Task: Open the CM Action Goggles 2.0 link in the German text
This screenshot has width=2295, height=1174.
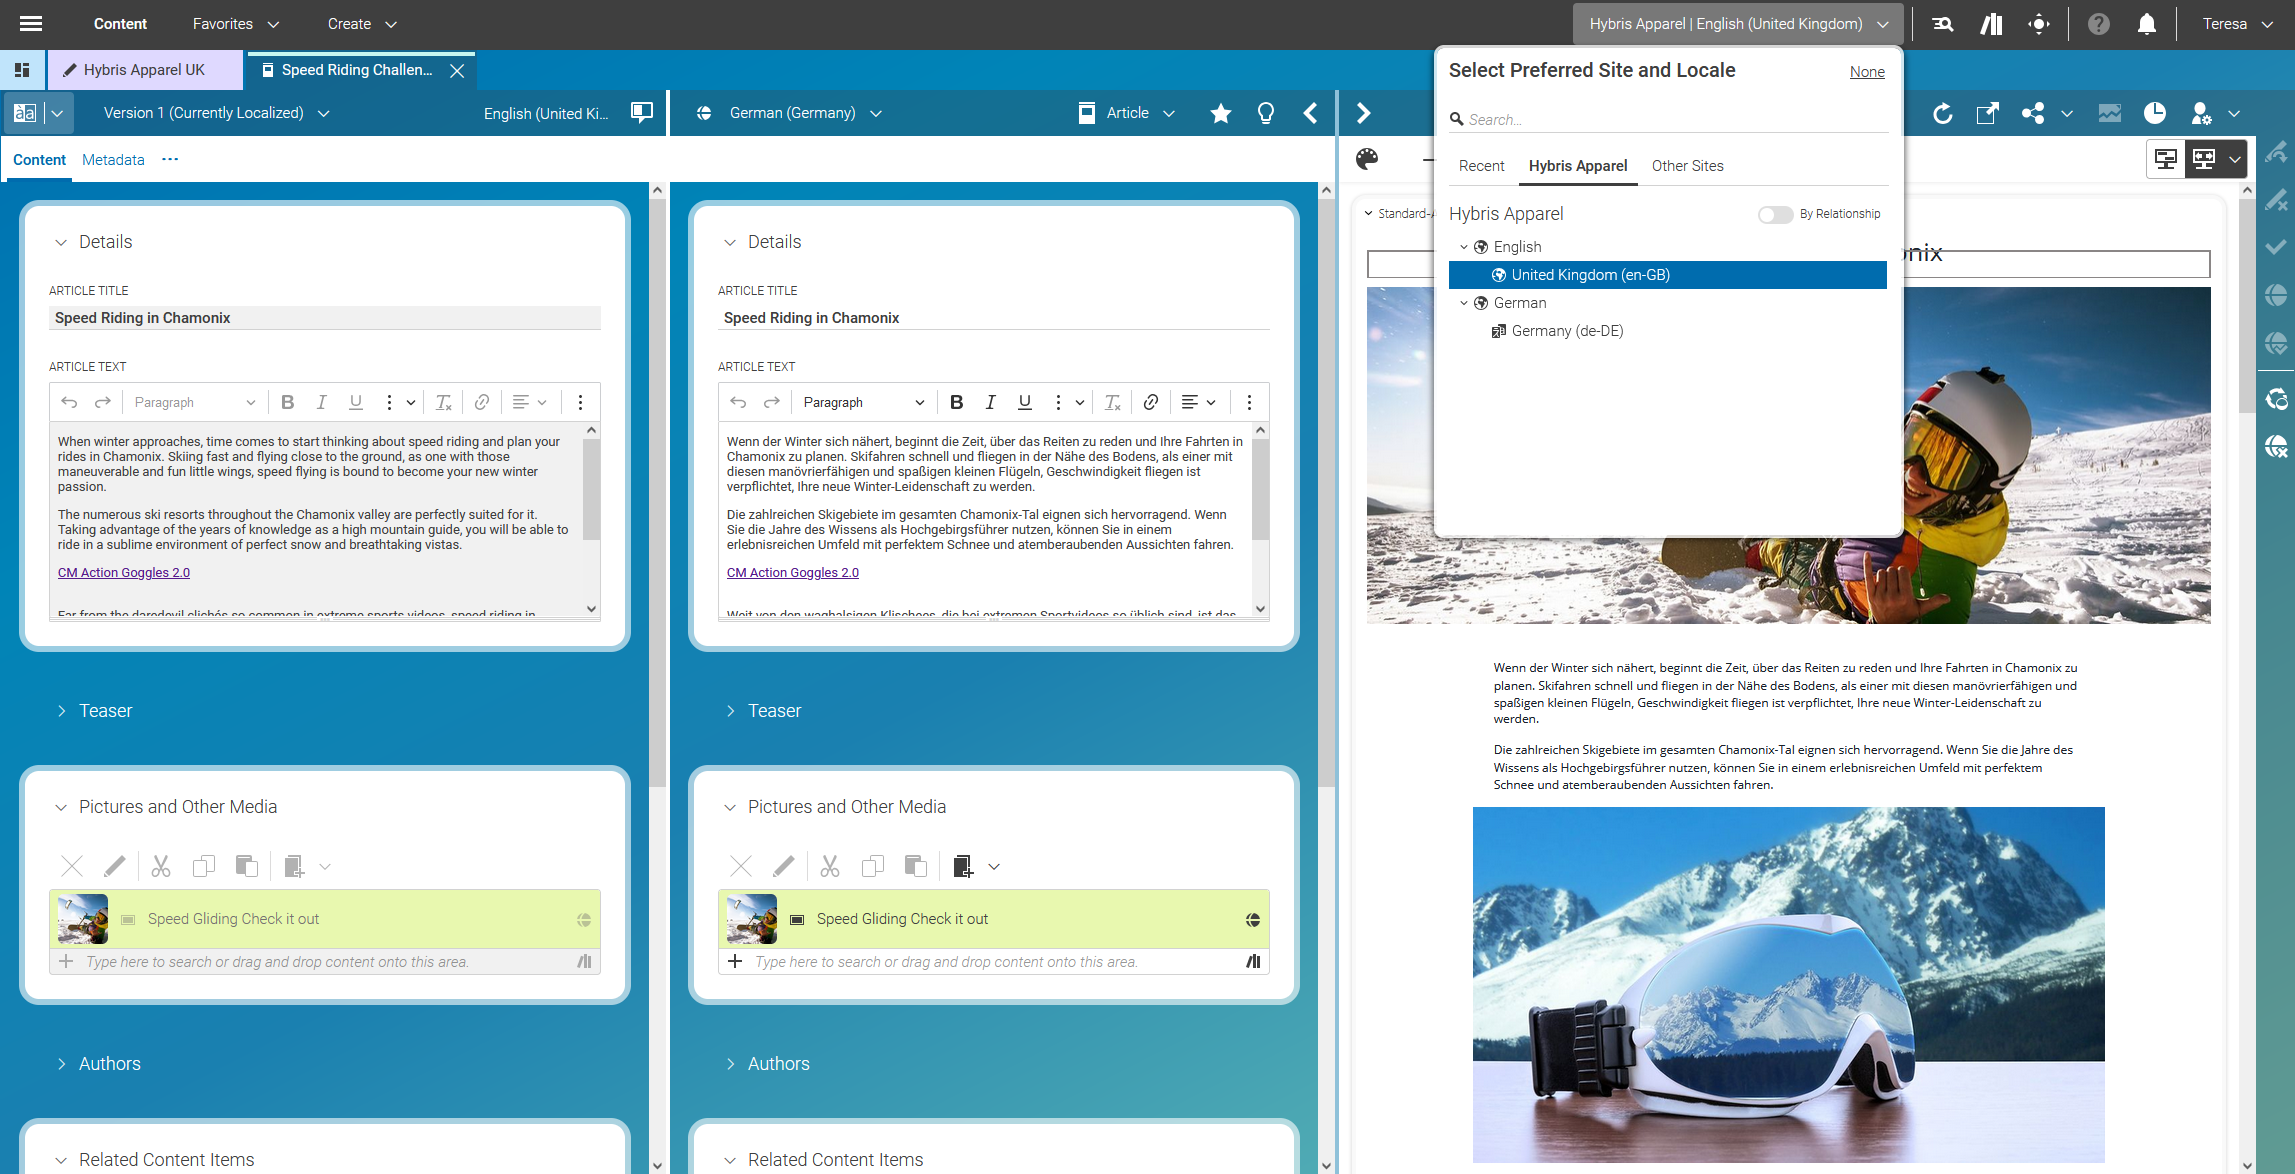Action: [792, 573]
